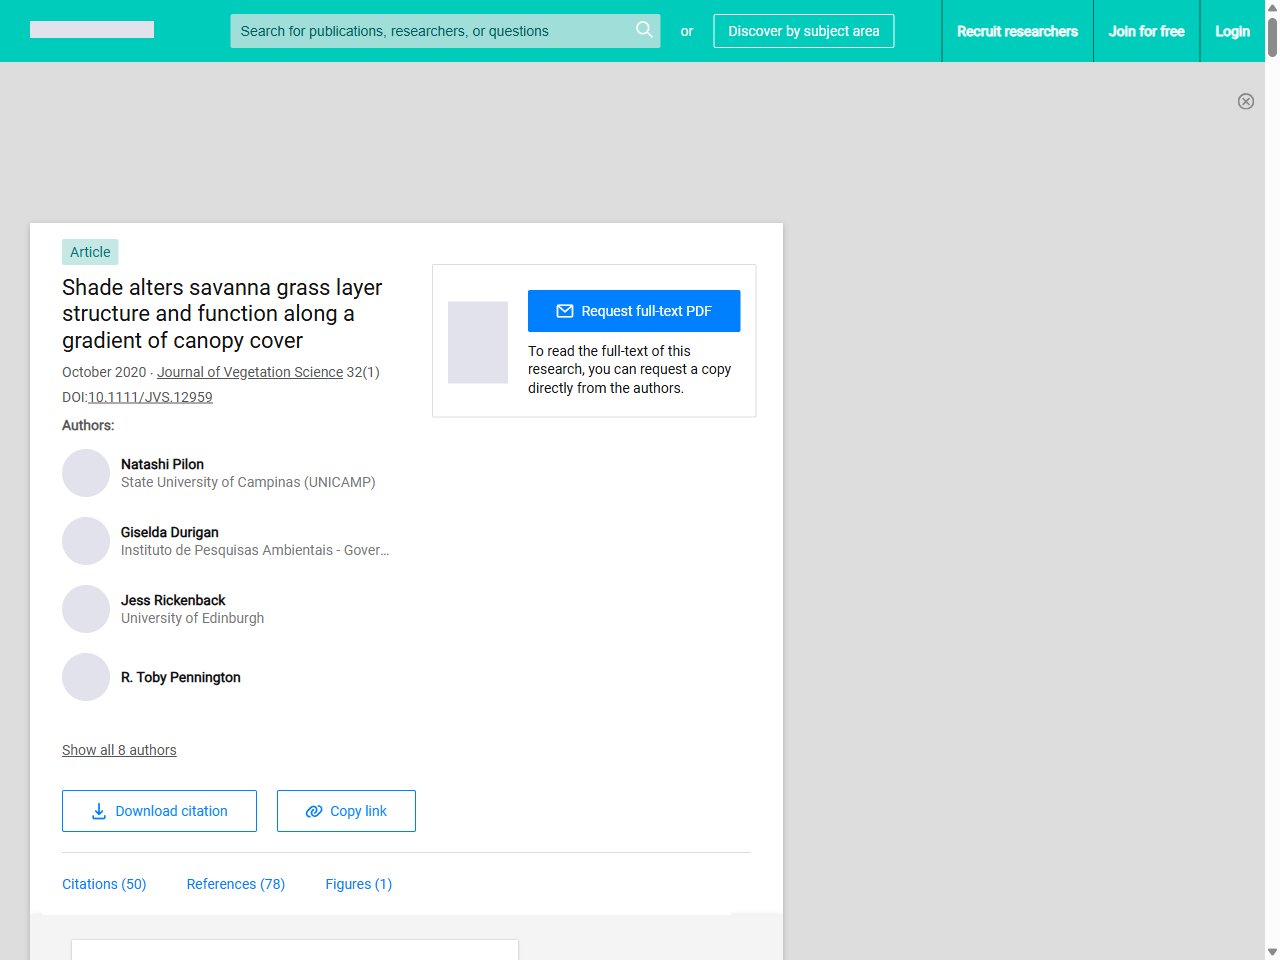Select the Recruit researchers menu item

click(1017, 31)
